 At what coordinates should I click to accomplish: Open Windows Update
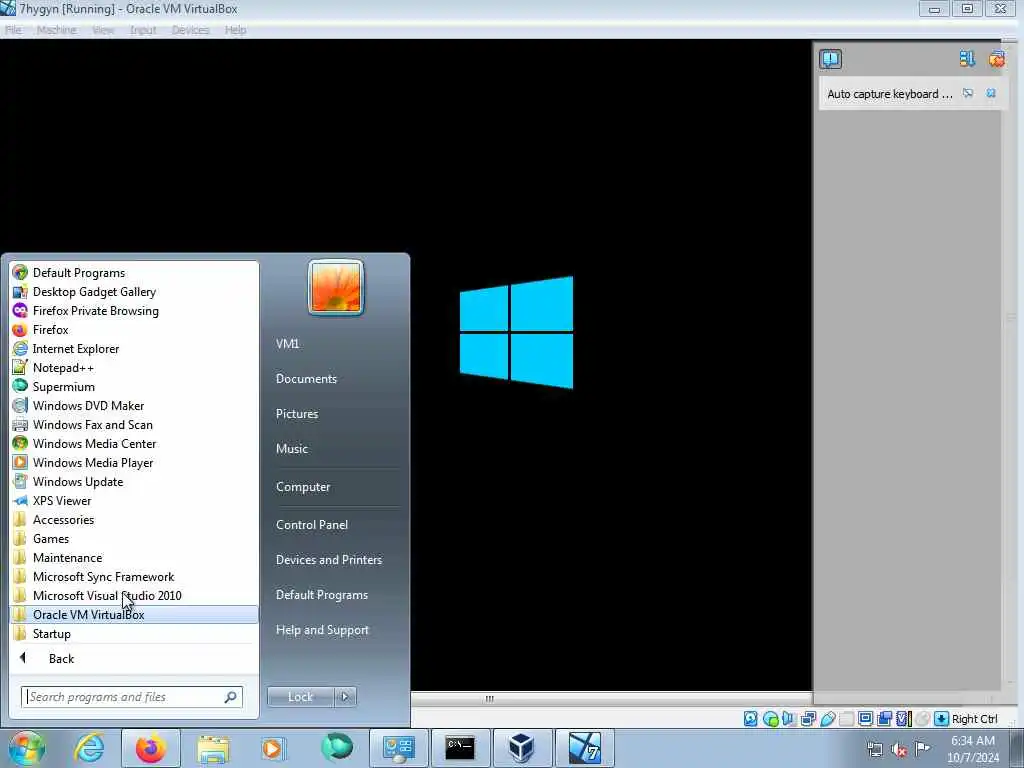(x=134, y=481)
